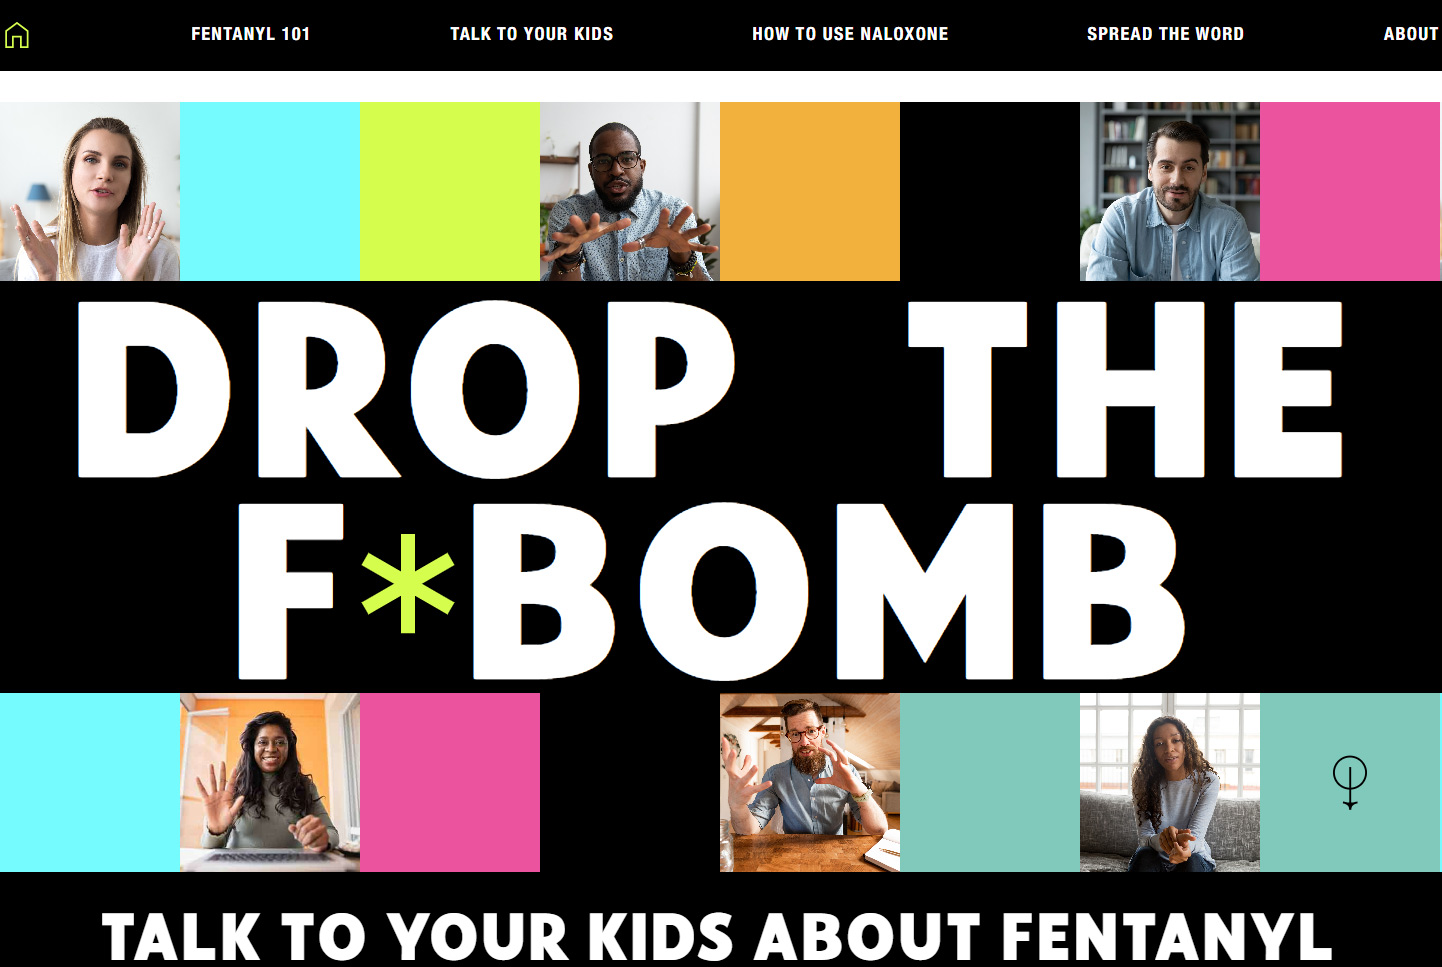
Task: Open the Talk To Your Kids page
Action: 532,34
